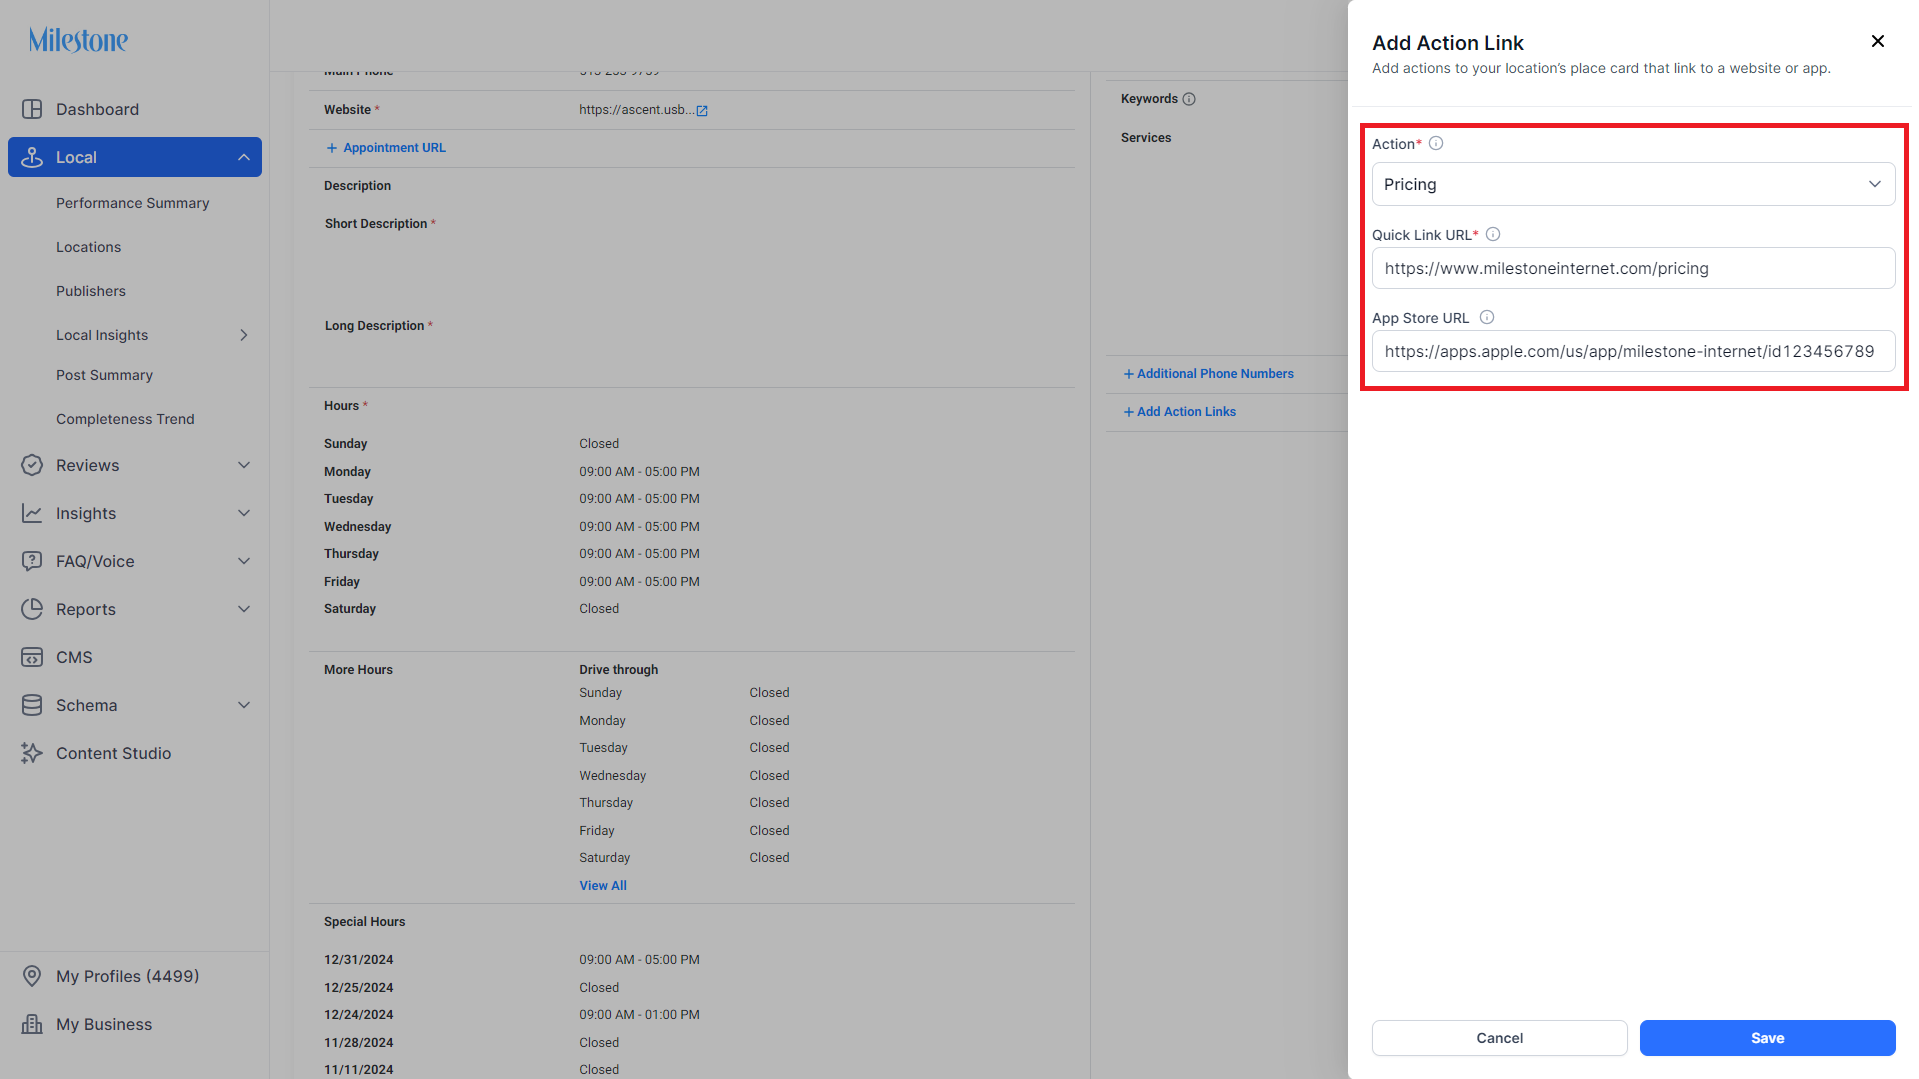Click the 12/24/2024 special hours date
Image resolution: width=1919 pixels, height=1079 pixels.
point(358,1015)
